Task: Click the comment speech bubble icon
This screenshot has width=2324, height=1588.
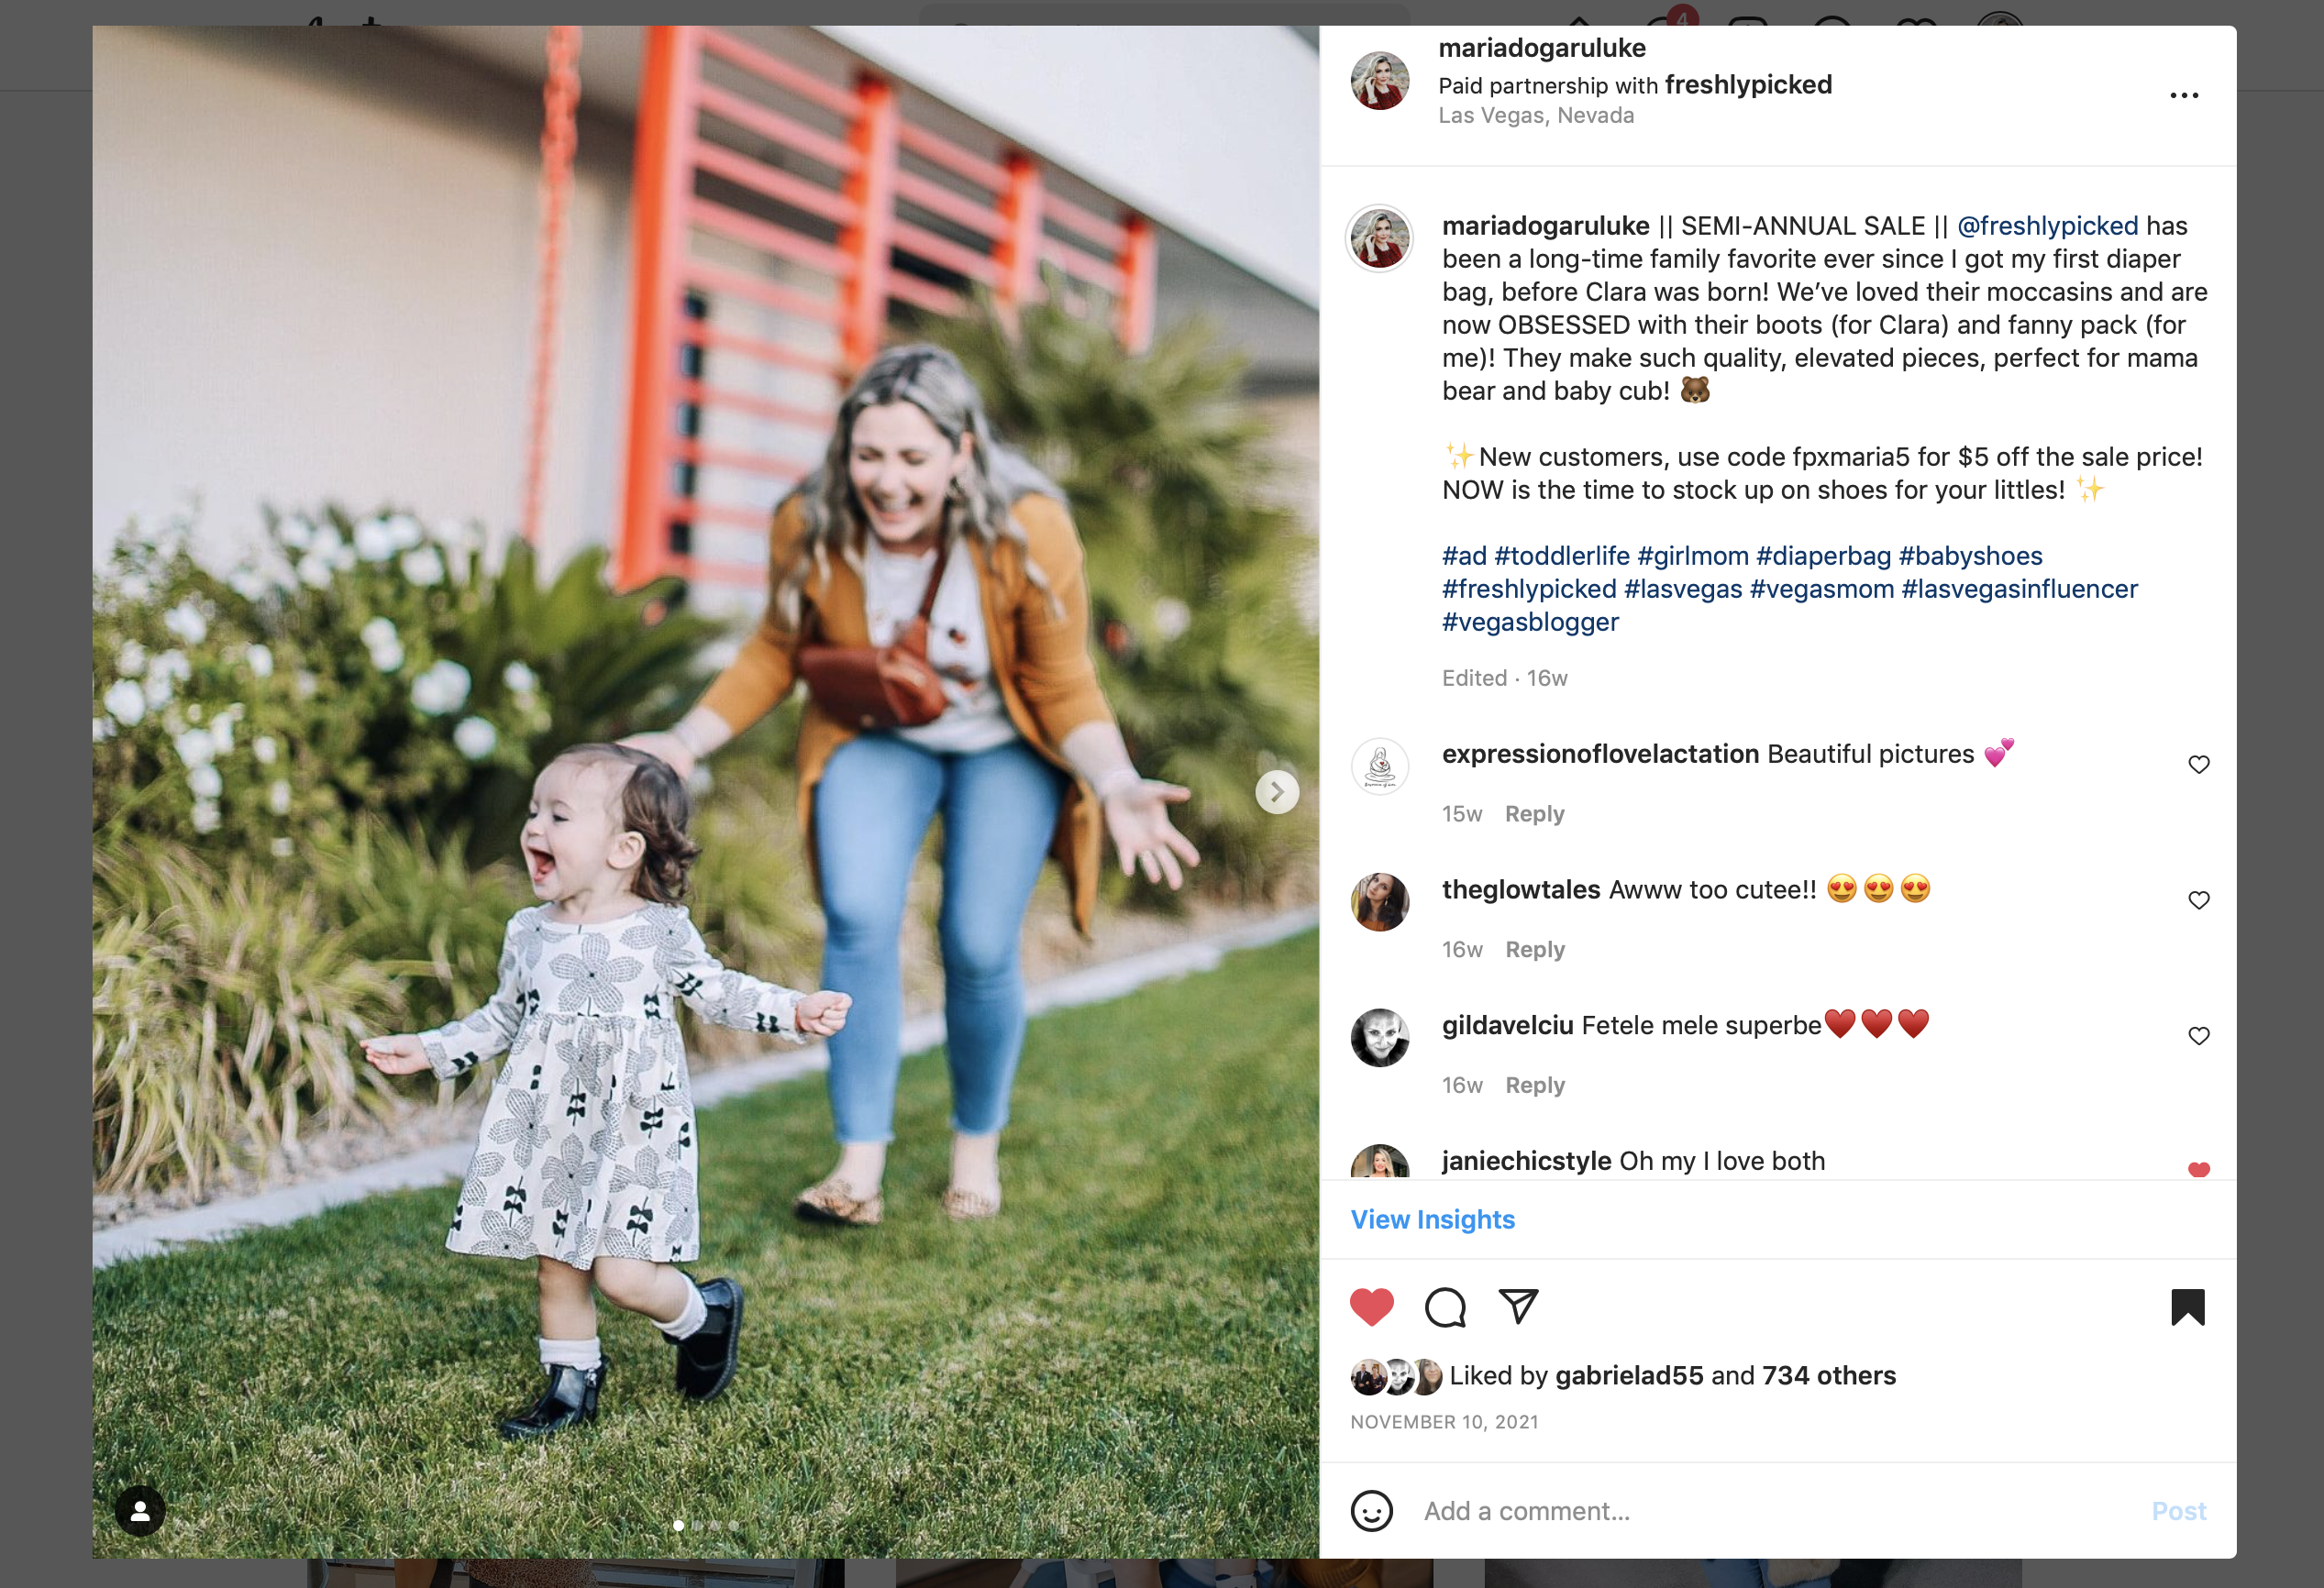Action: coord(1445,1307)
